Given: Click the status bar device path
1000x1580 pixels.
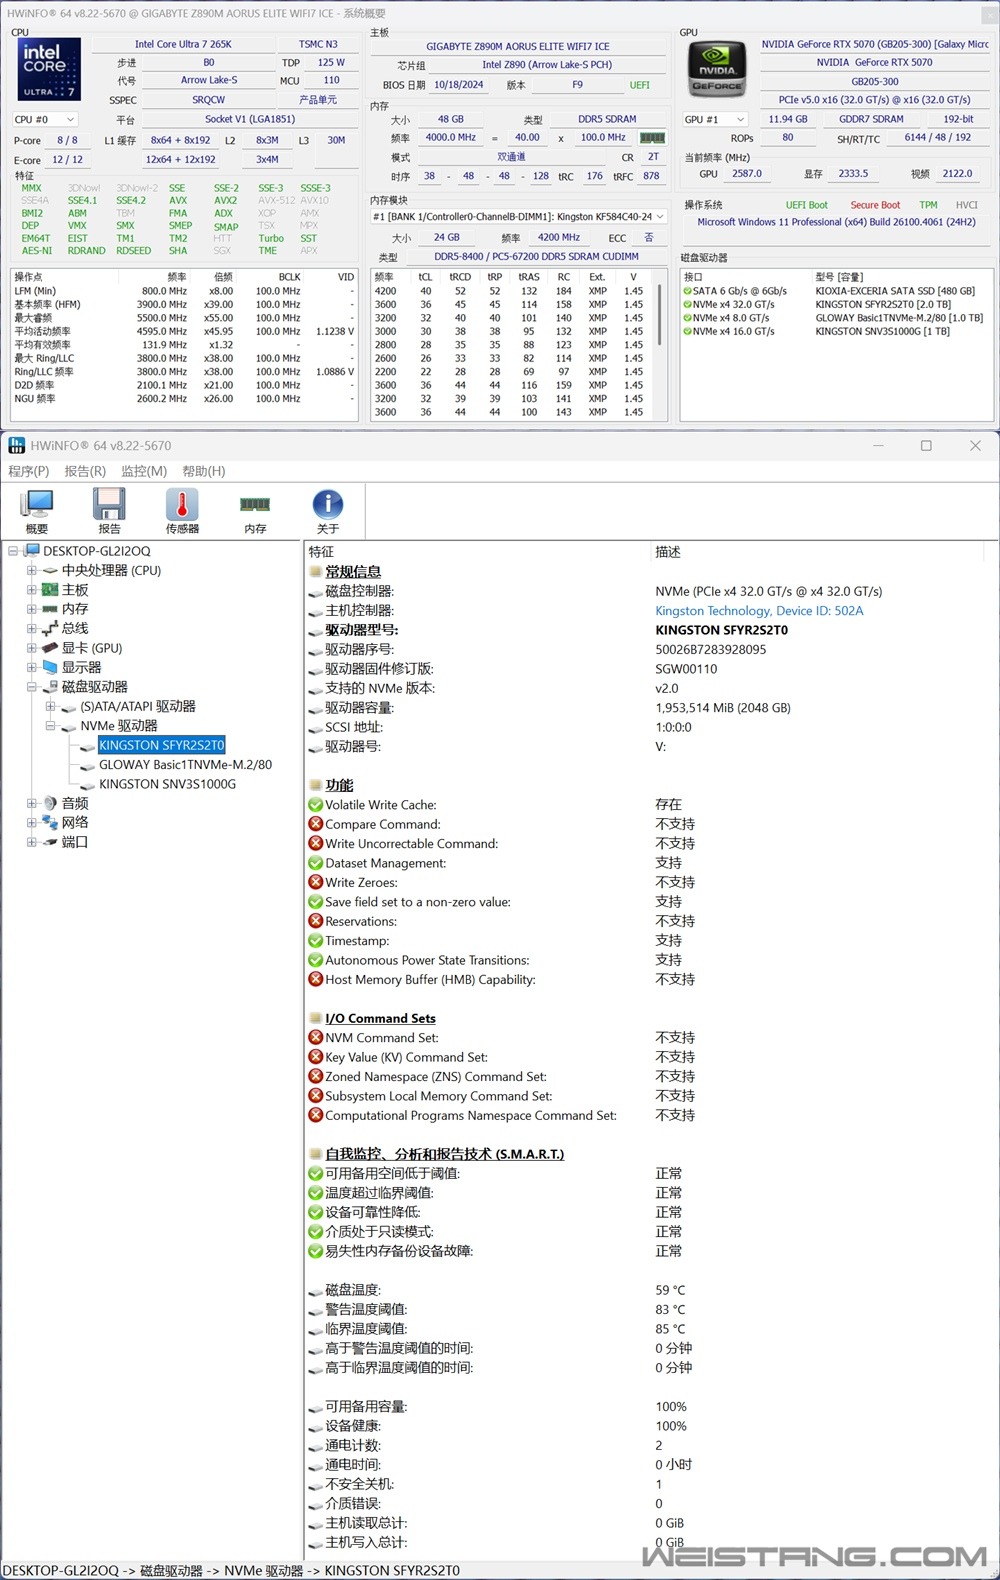Looking at the screenshot, I should [x=232, y=1571].
